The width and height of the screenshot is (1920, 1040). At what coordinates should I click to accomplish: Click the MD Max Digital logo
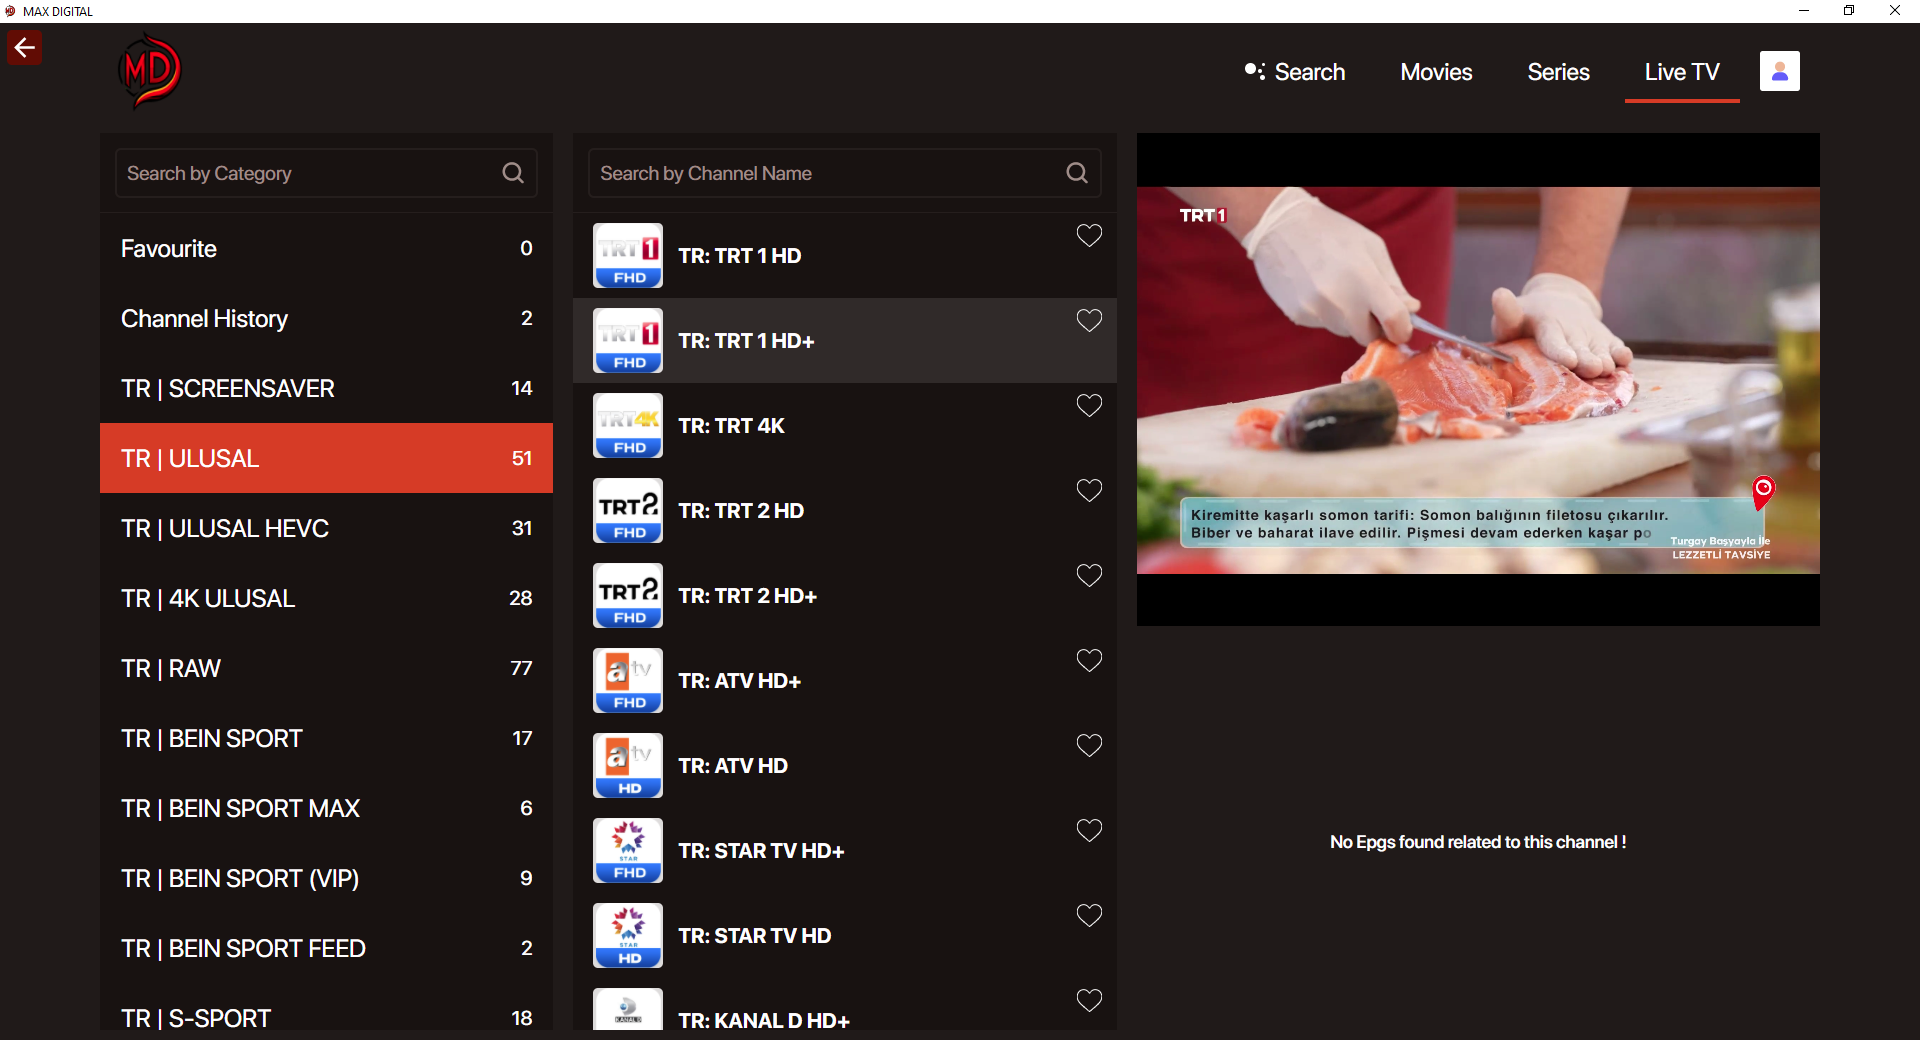[x=150, y=71]
